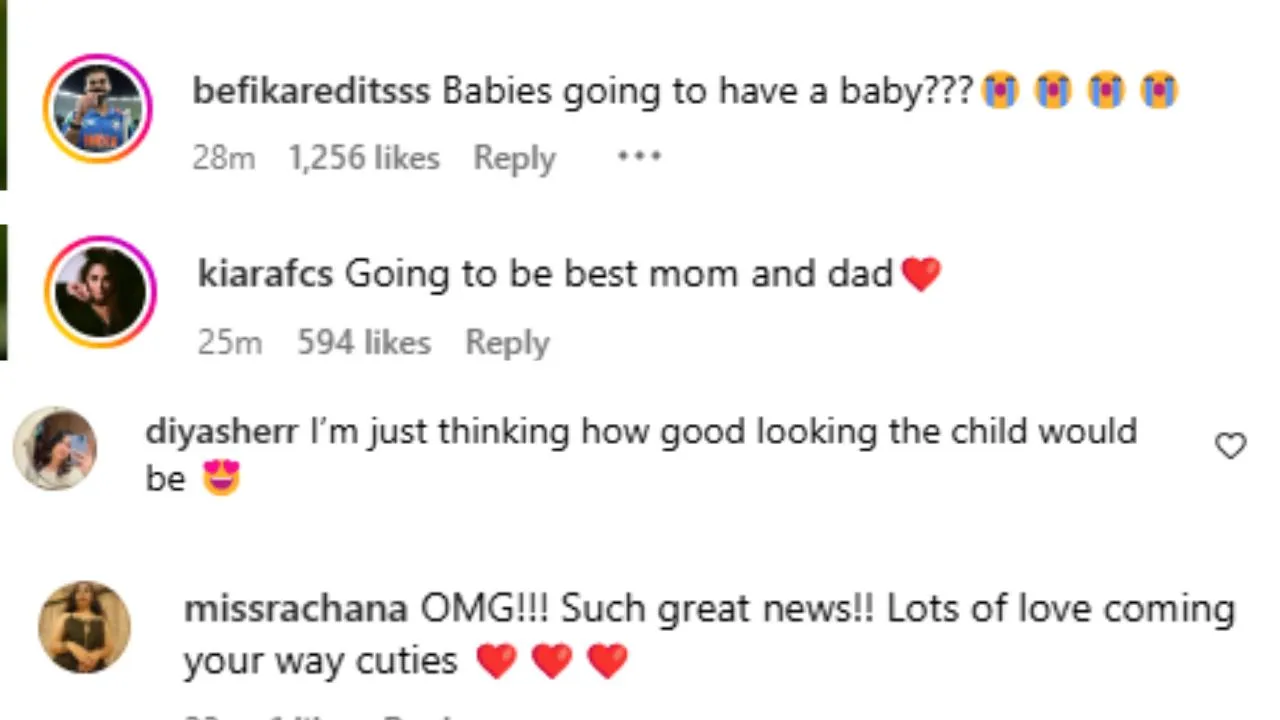
Task: Open missrachana profile avatar
Action: coord(84,628)
